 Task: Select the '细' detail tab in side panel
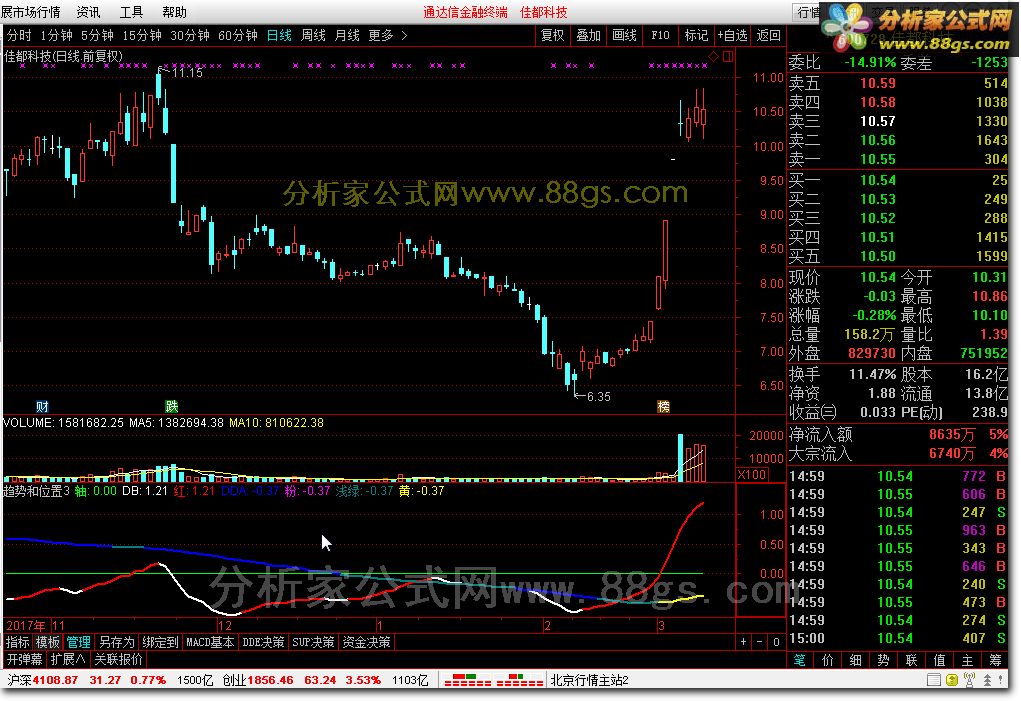(x=856, y=659)
